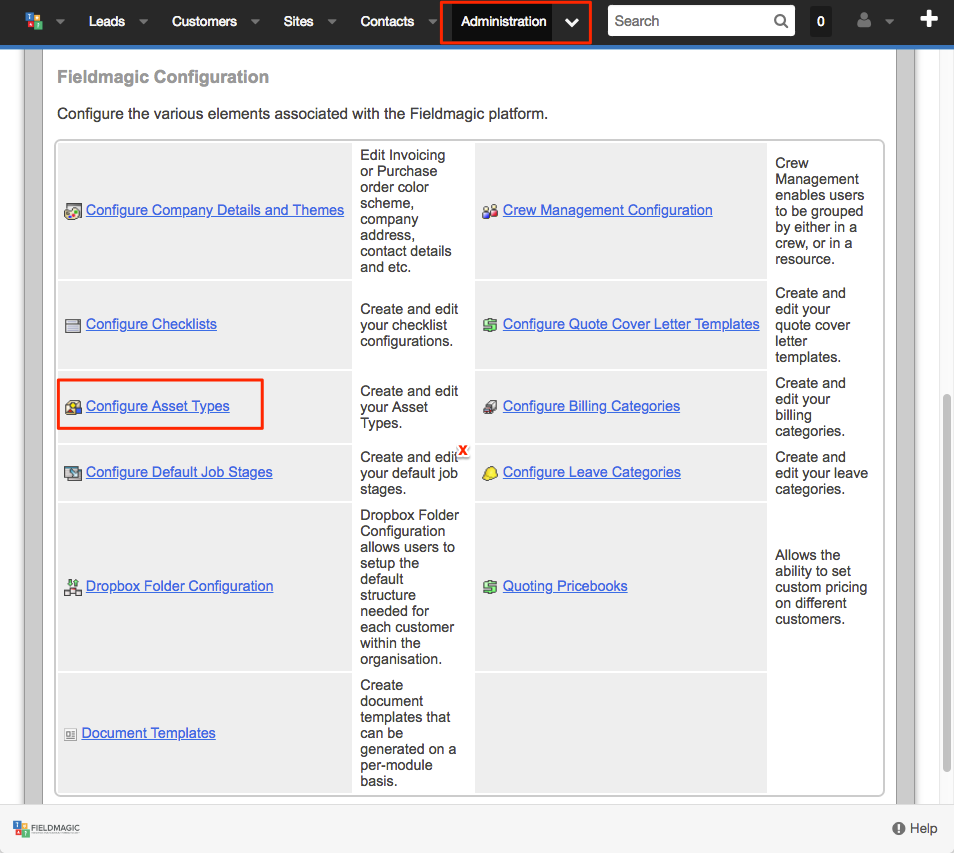Click the Document Templates icon

tap(71, 734)
